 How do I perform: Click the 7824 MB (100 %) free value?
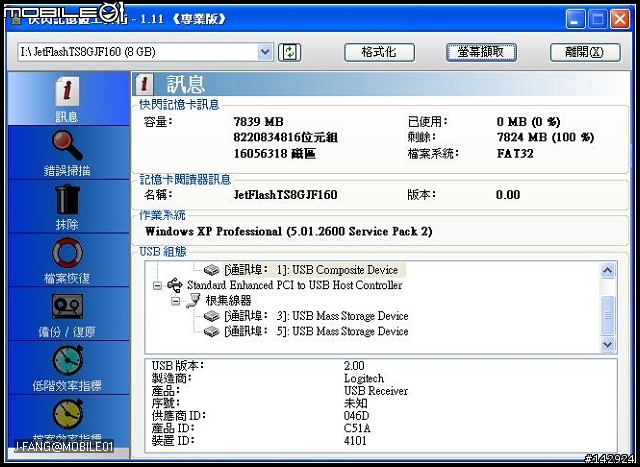[545, 137]
